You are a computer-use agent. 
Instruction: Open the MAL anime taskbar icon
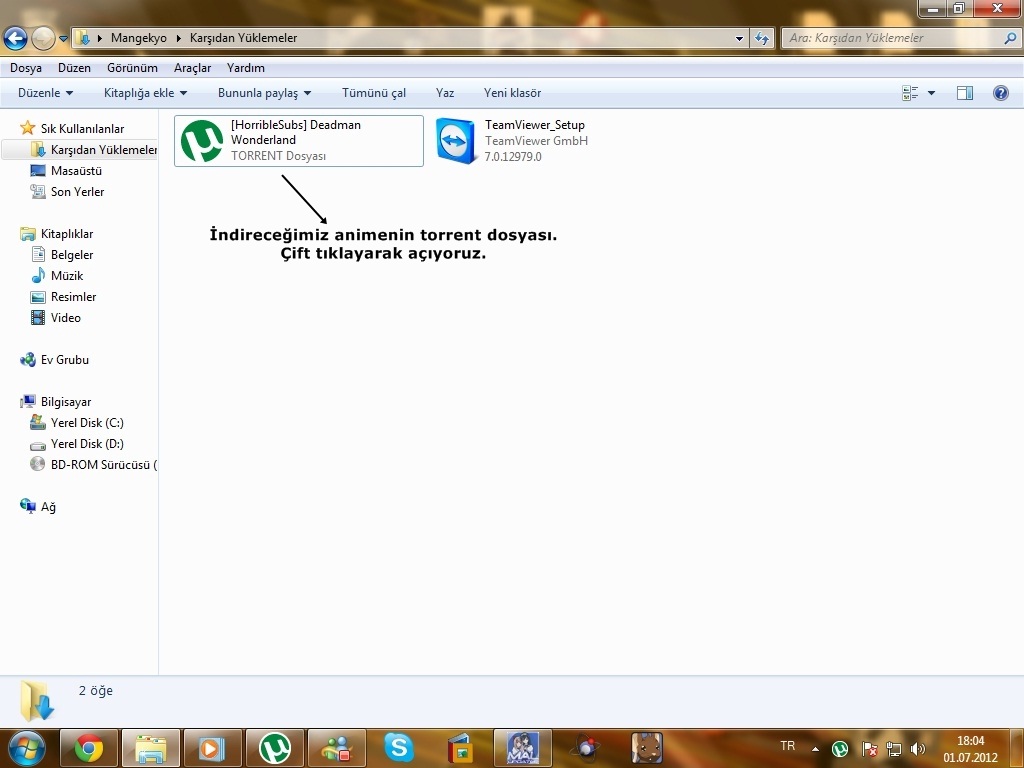pos(522,748)
